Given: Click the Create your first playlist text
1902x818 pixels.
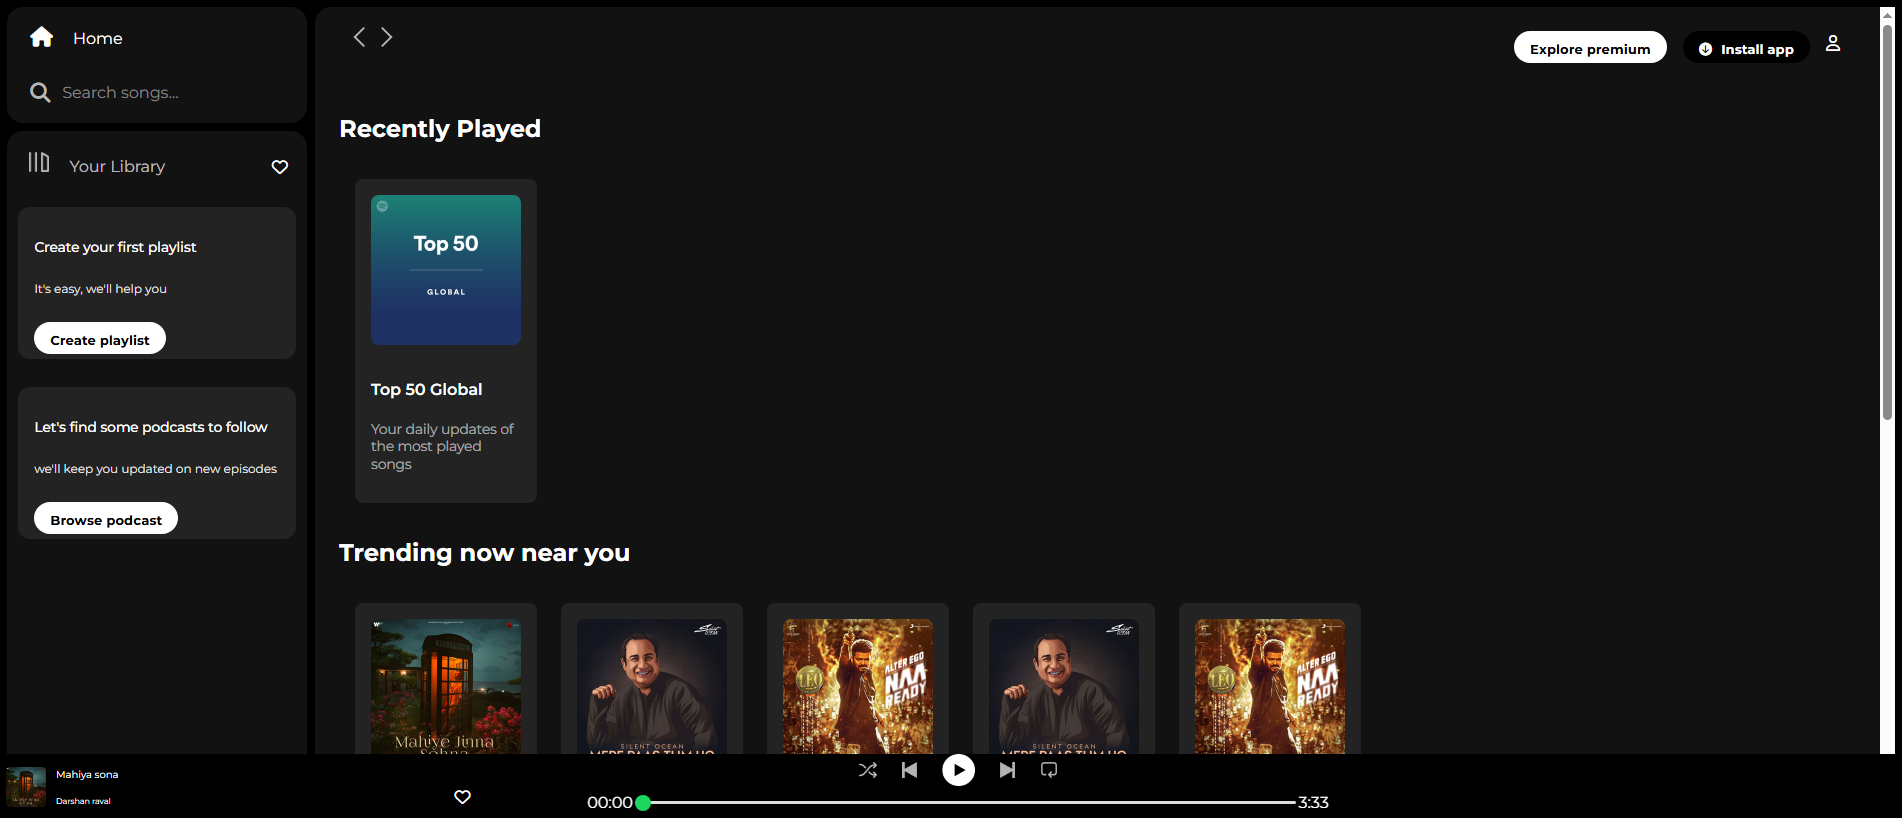Looking at the screenshot, I should (115, 247).
